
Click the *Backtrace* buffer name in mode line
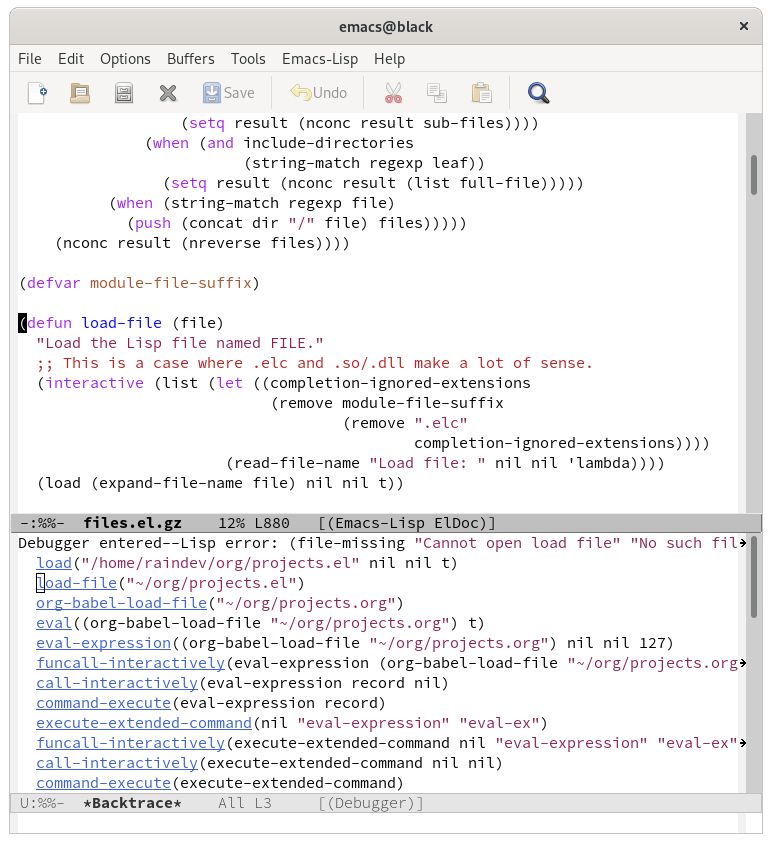(132, 803)
